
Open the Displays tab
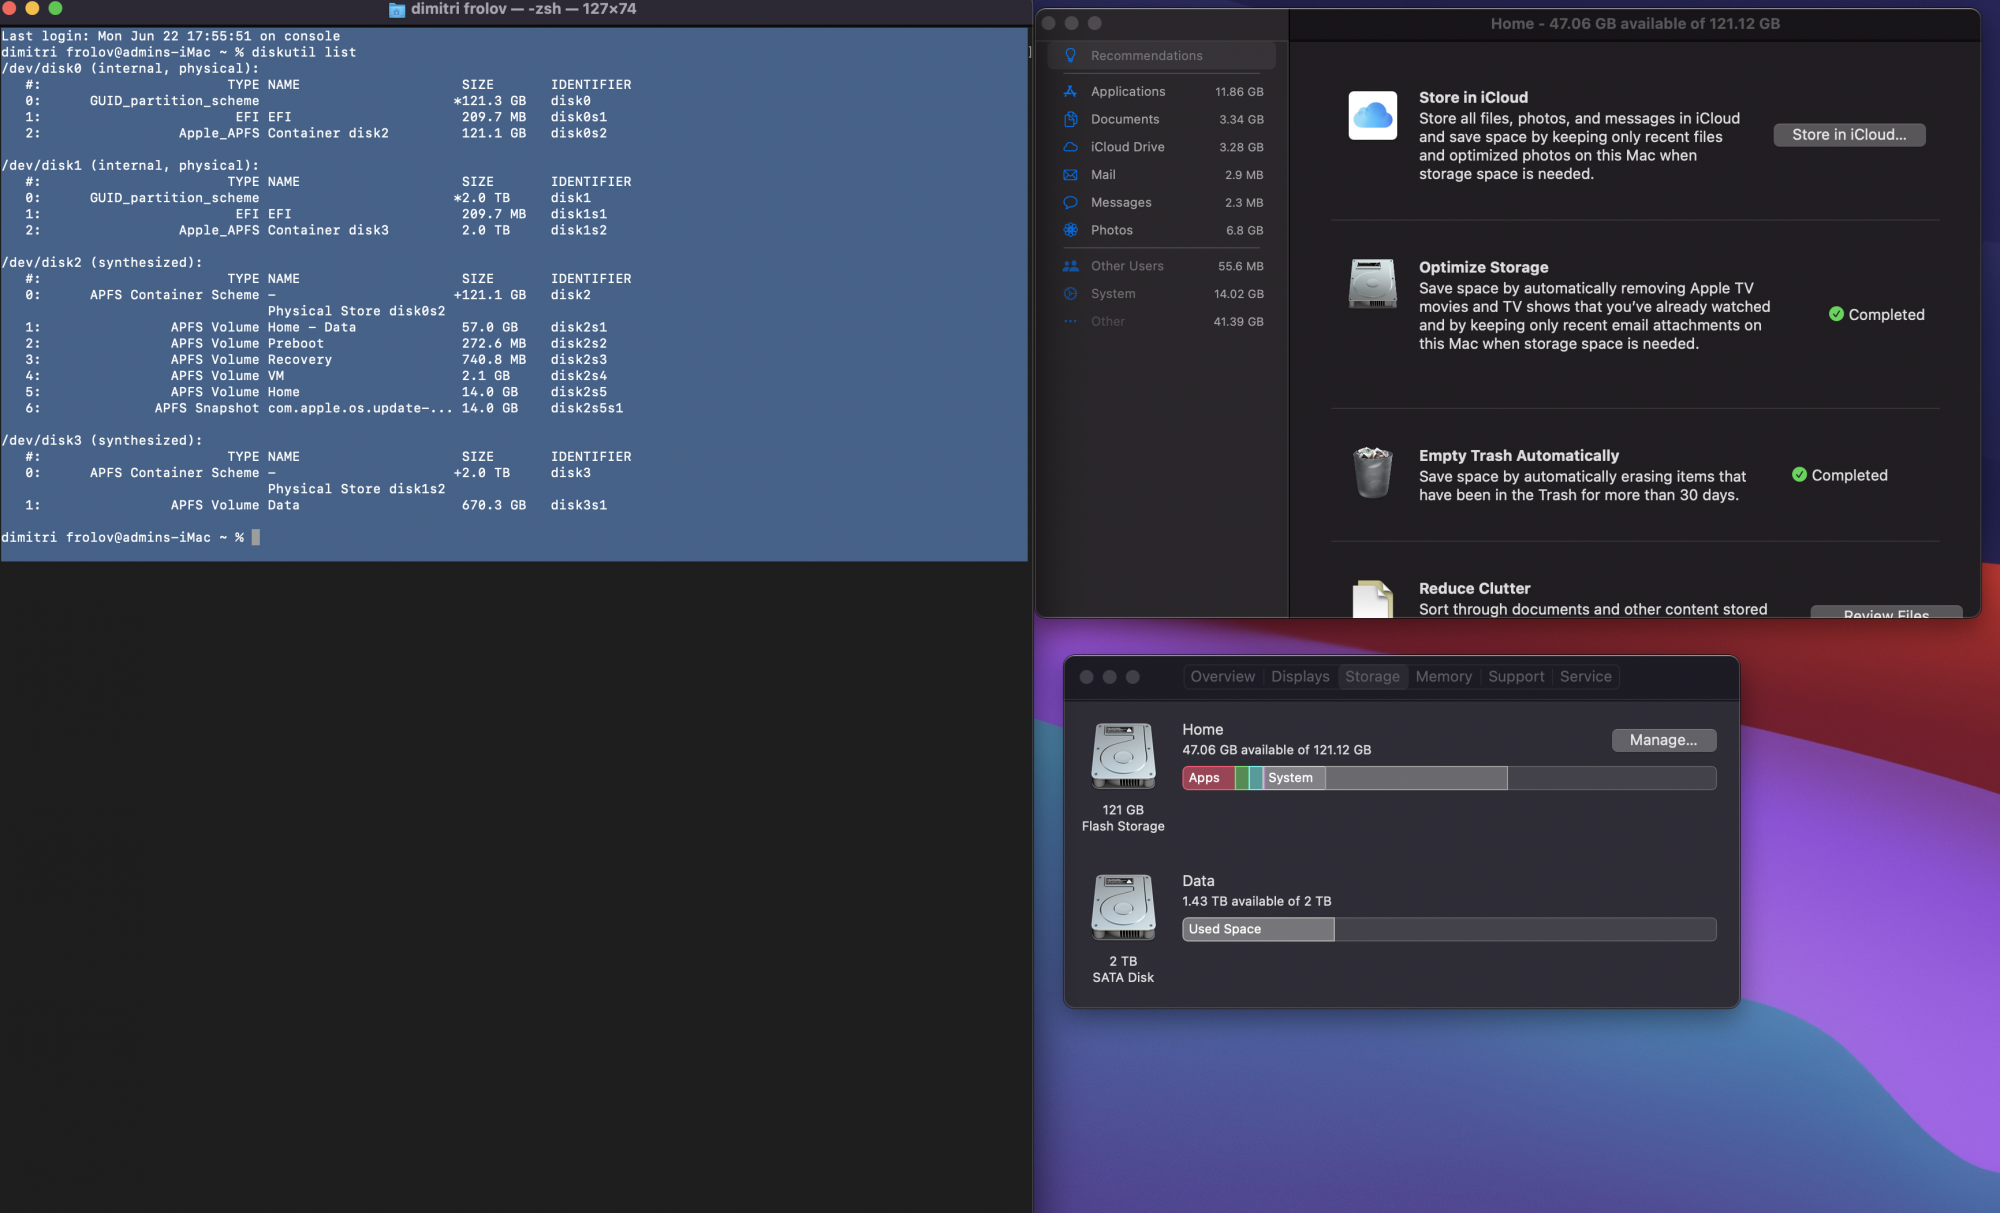[x=1300, y=677]
